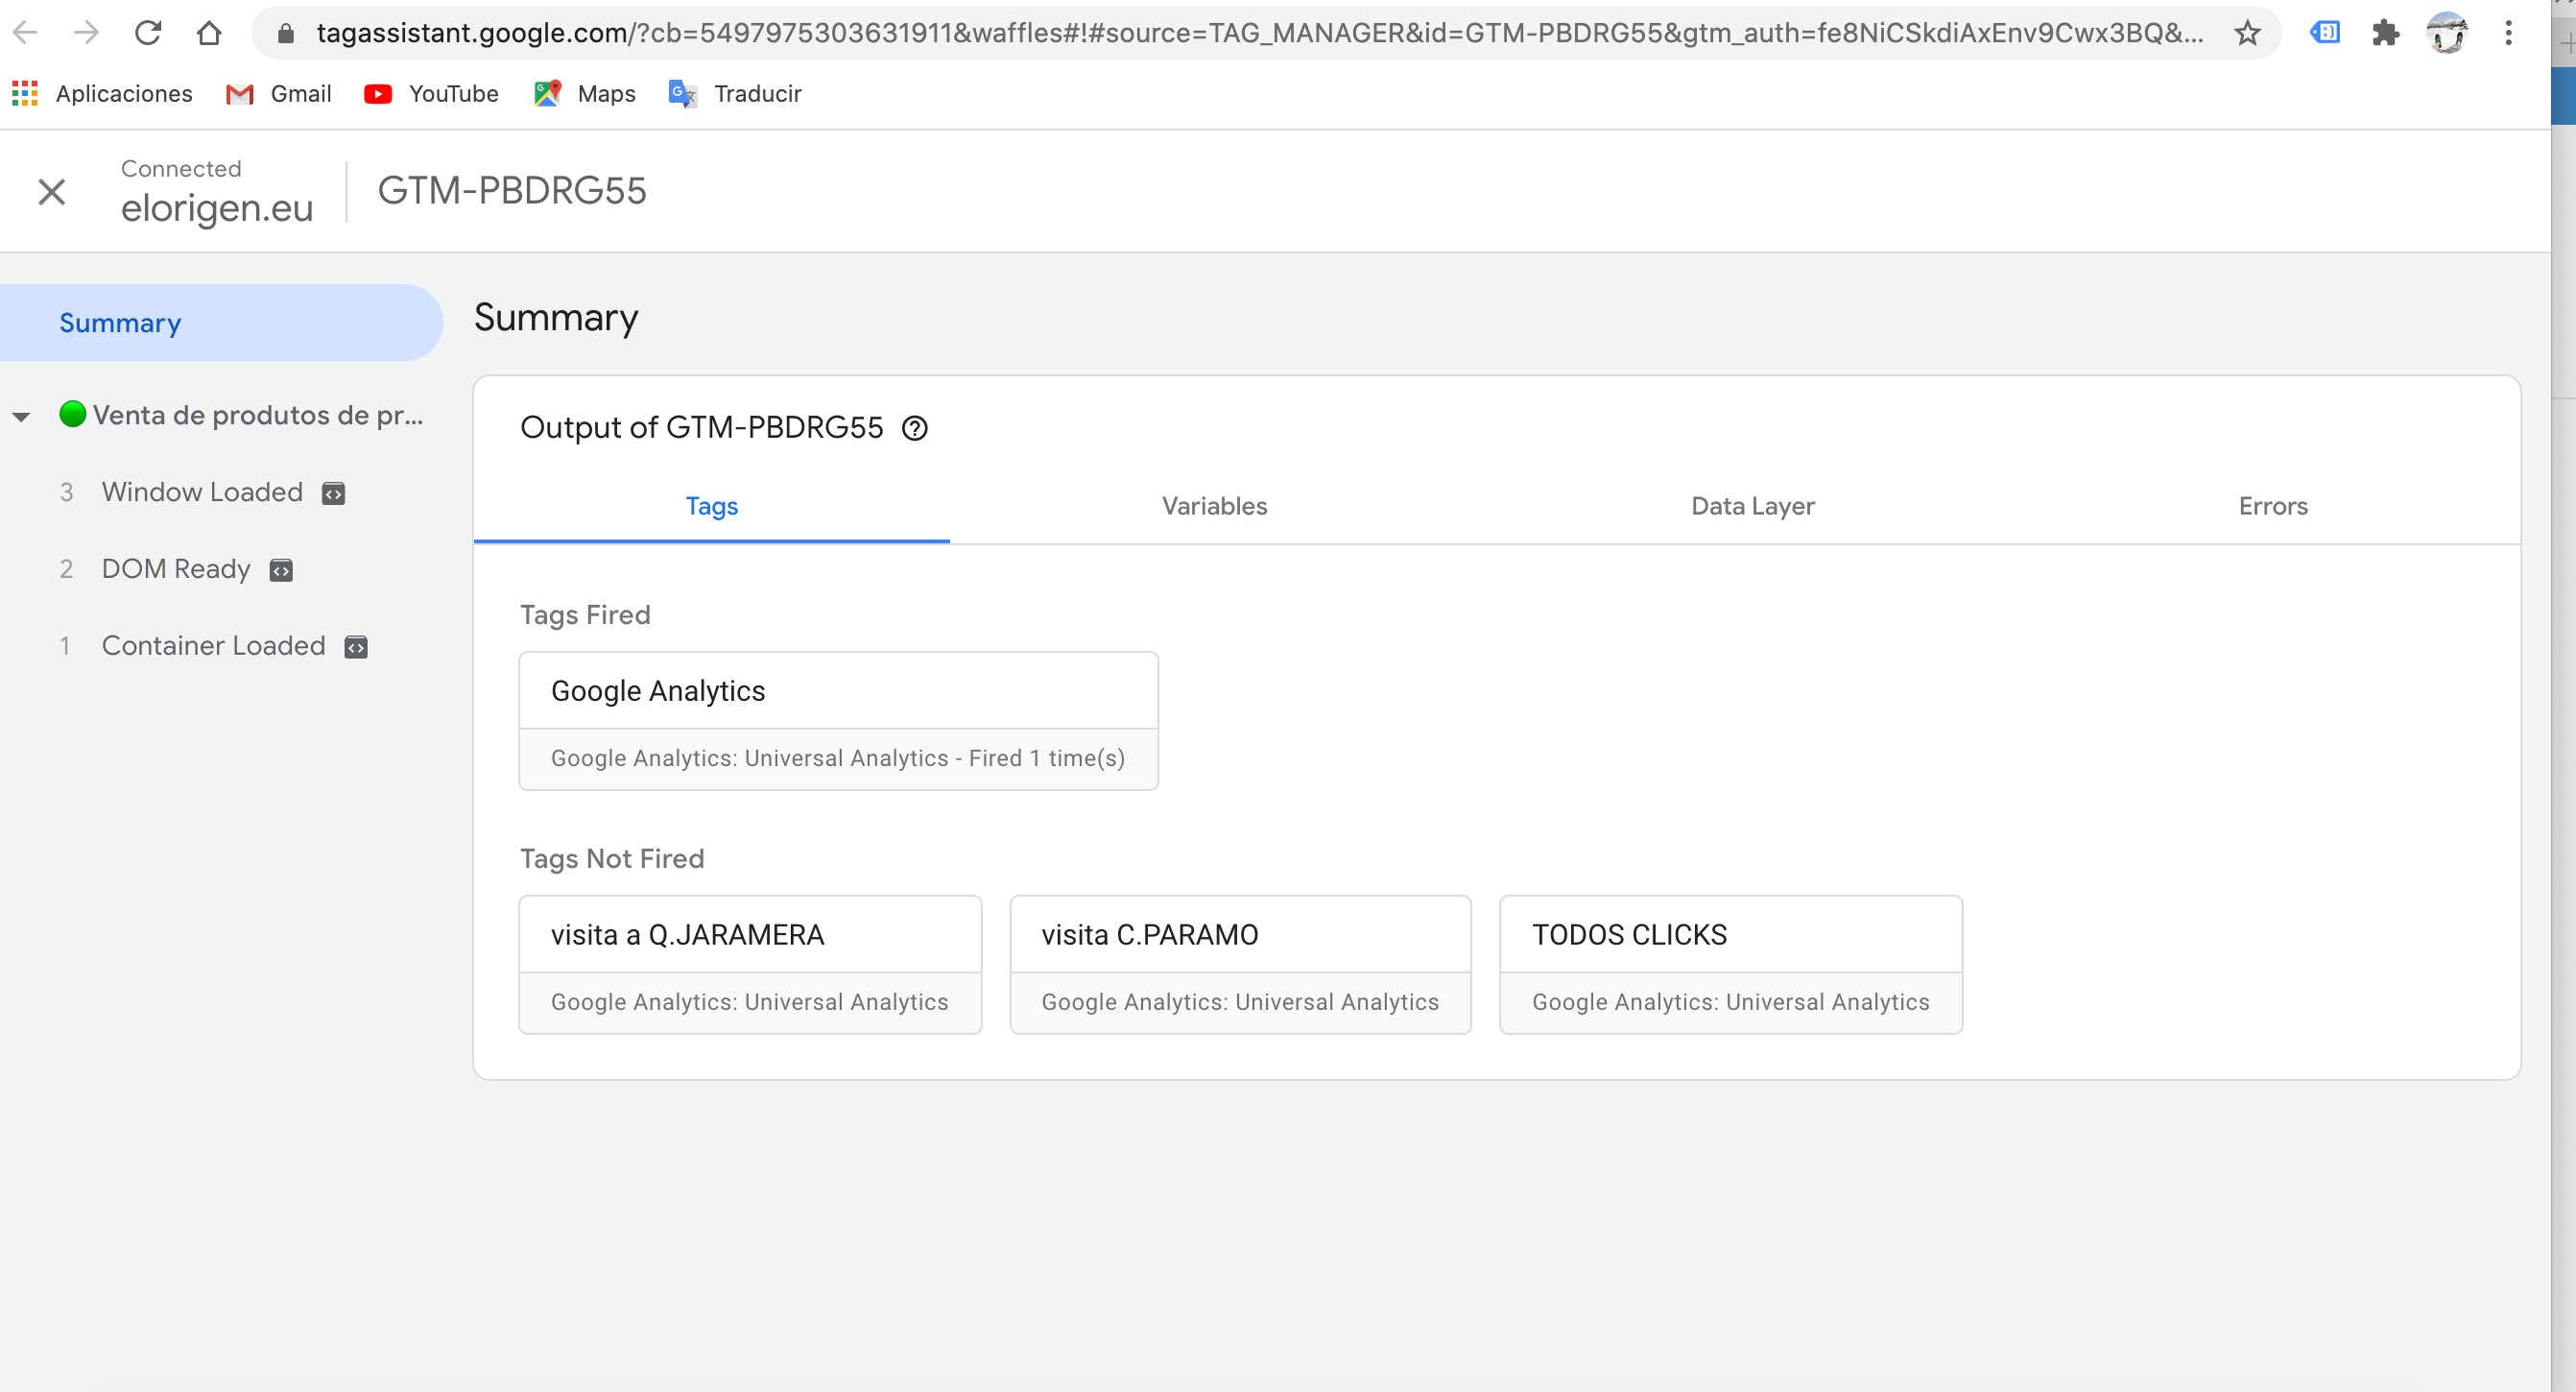Click 'Fired 1 time(s)' status text
The image size is (2576, 1392).
tap(1046, 759)
